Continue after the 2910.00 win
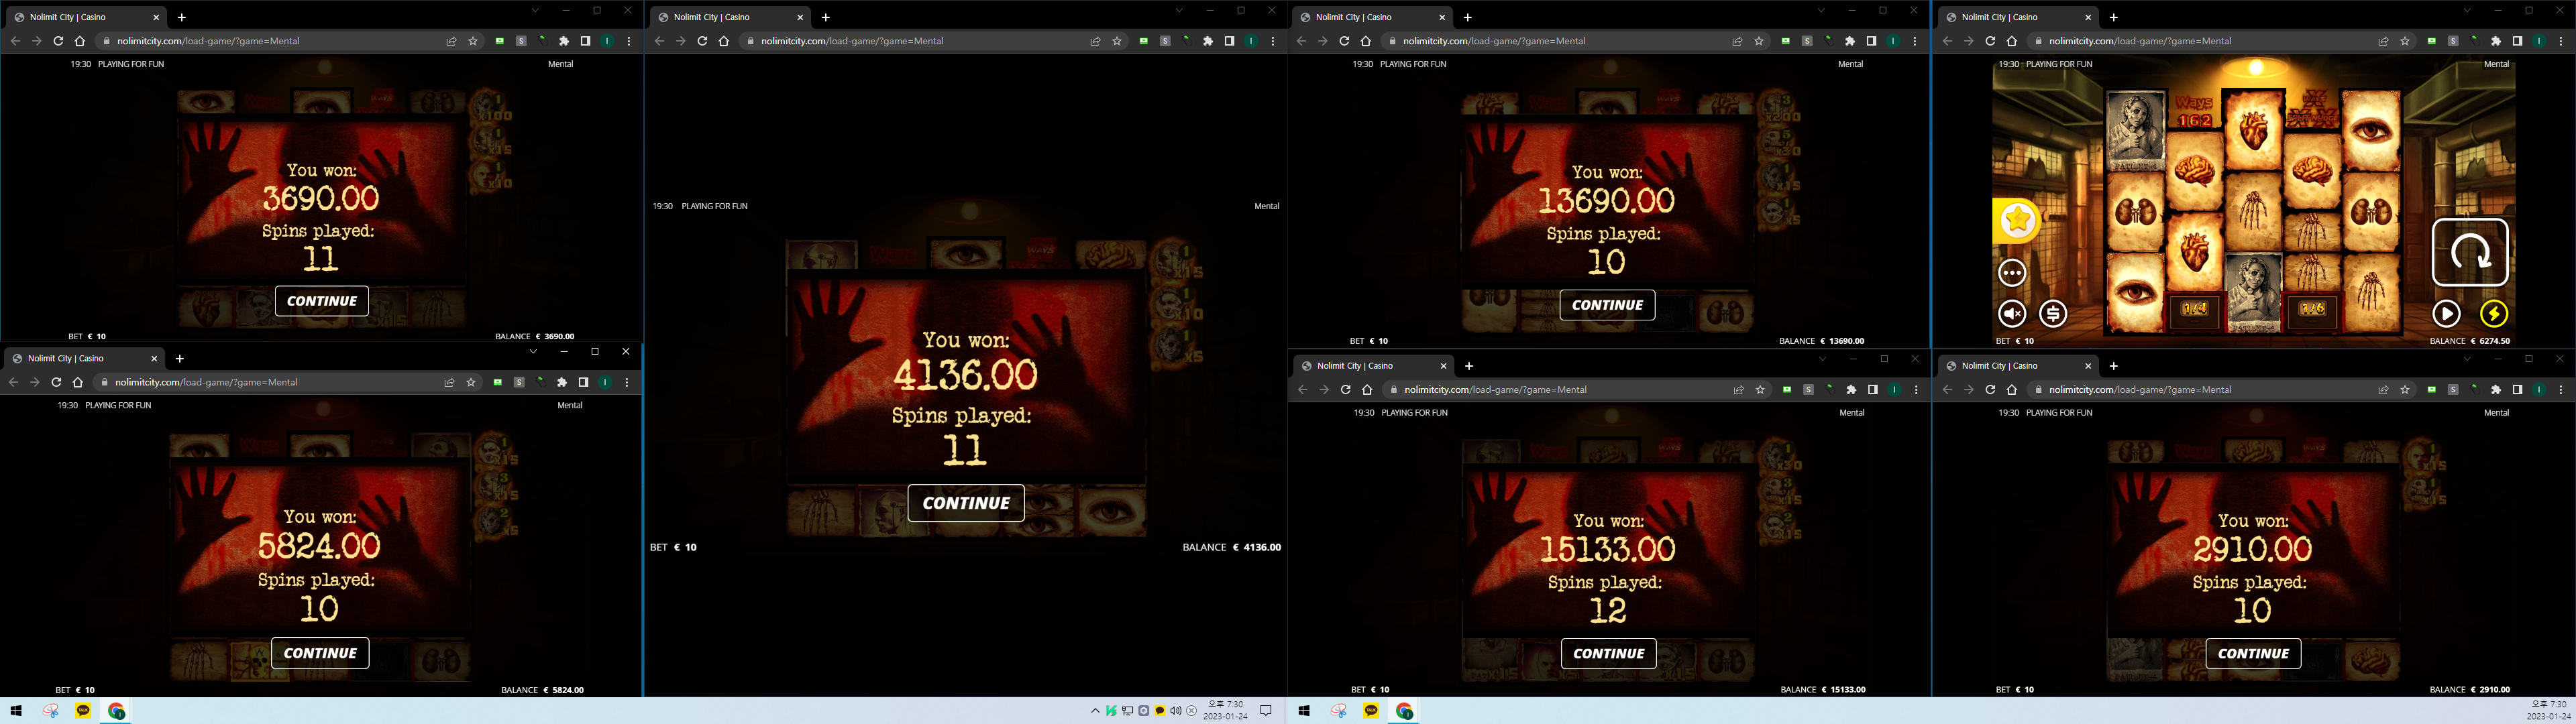 pos(2254,654)
